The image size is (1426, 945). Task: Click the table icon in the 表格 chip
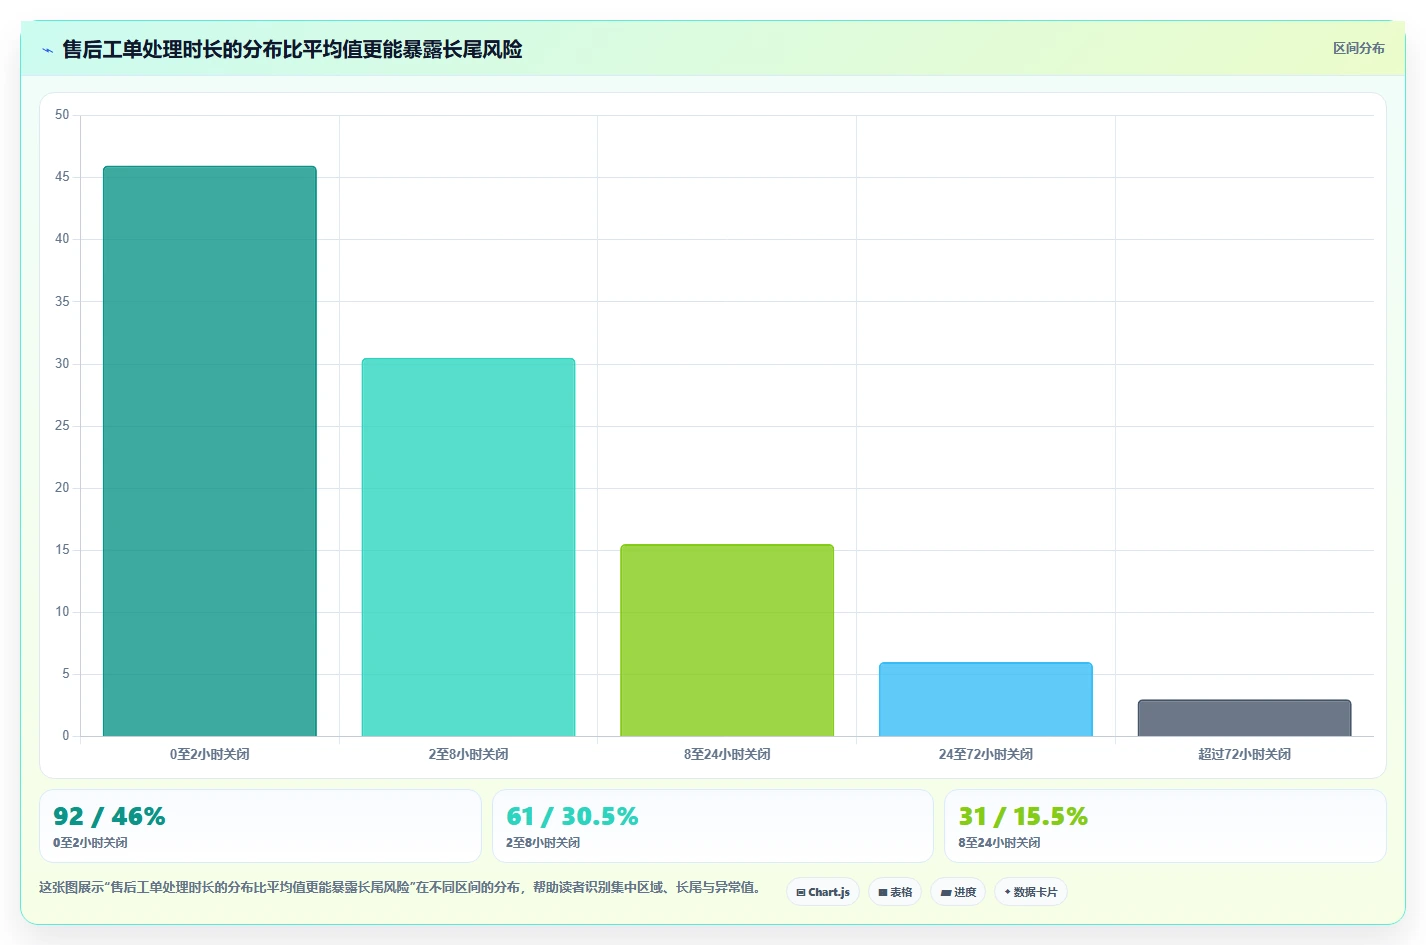[x=883, y=892]
